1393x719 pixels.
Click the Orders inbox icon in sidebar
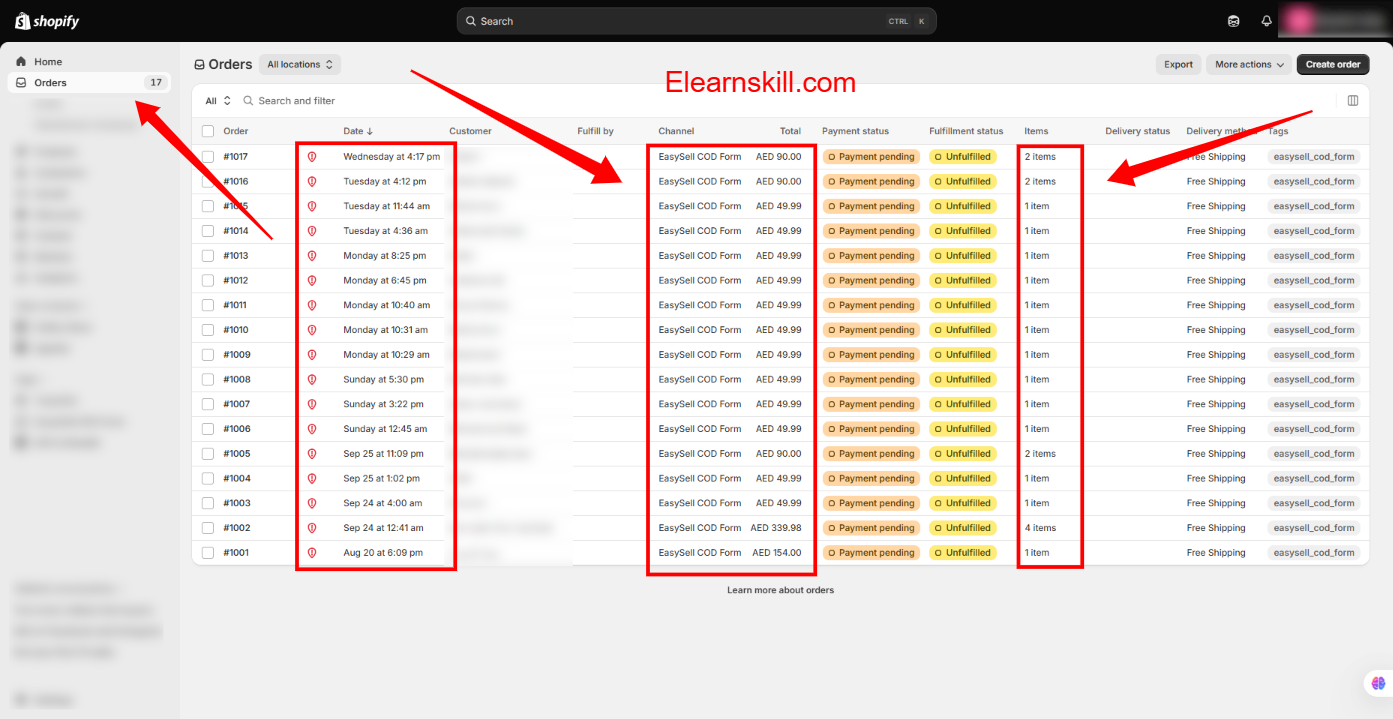click(21, 83)
